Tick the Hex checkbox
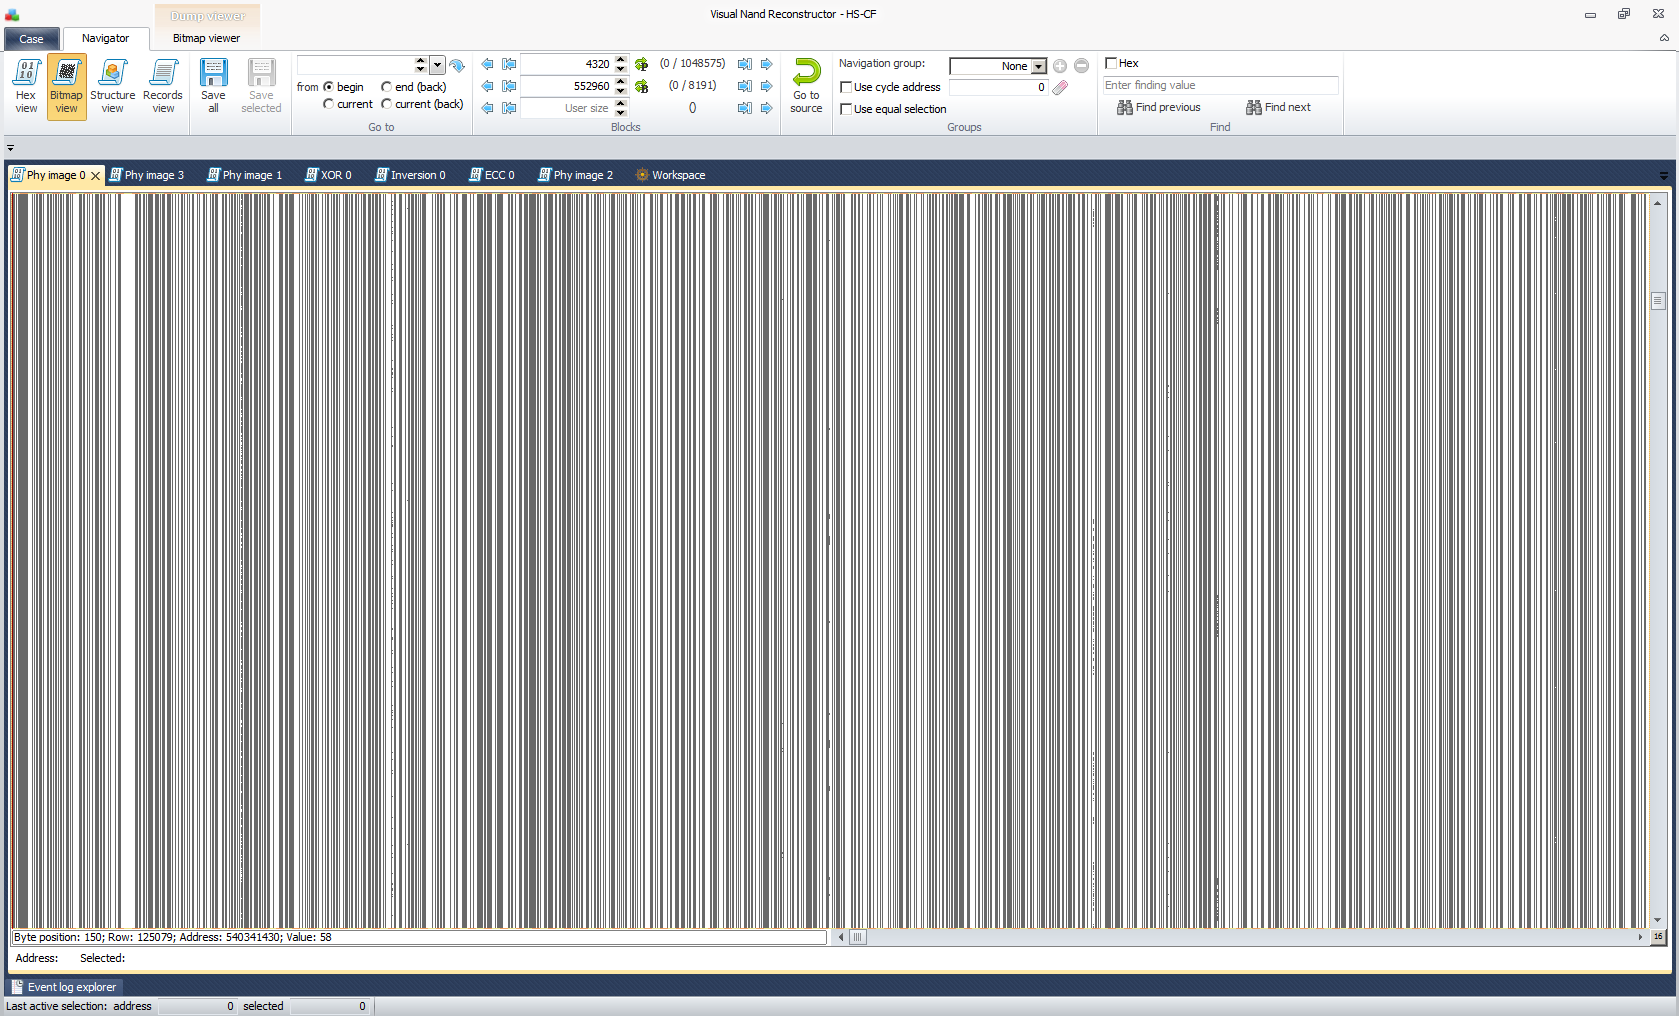 click(x=1110, y=63)
